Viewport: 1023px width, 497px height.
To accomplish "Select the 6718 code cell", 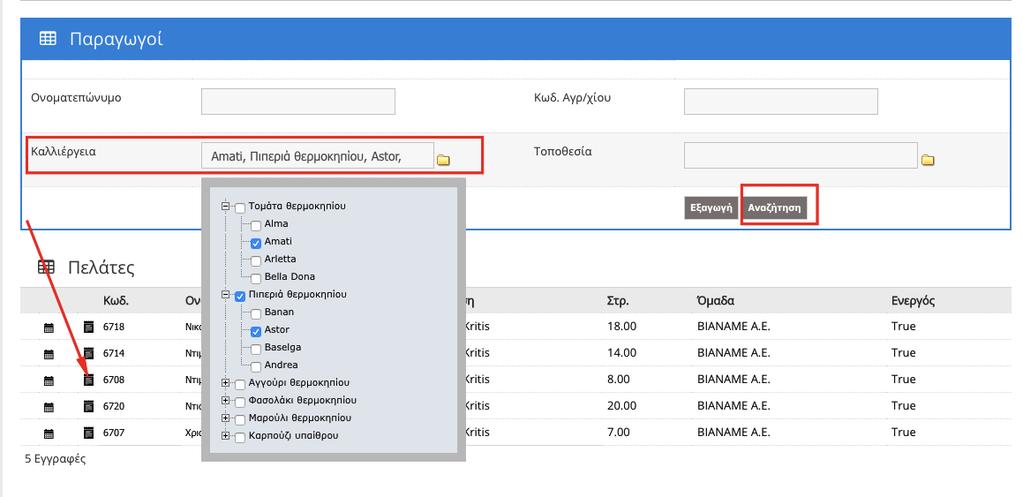I will click(114, 327).
